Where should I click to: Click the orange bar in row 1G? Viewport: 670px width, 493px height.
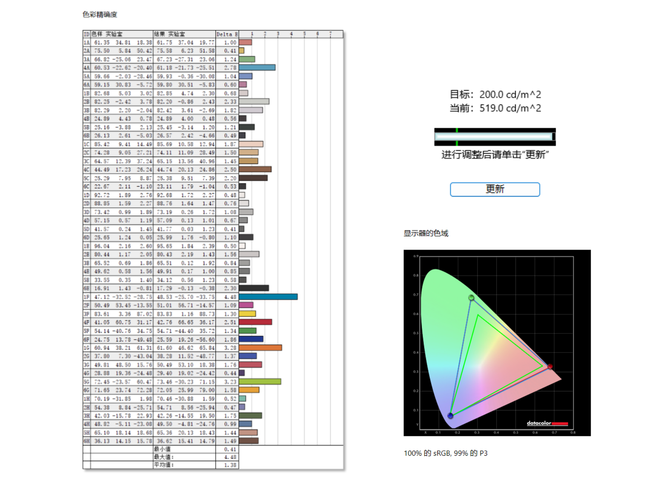[x=260, y=348]
